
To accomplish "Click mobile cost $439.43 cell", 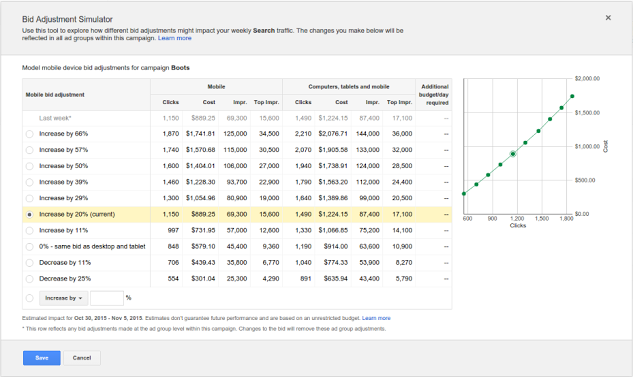I will click(203, 262).
